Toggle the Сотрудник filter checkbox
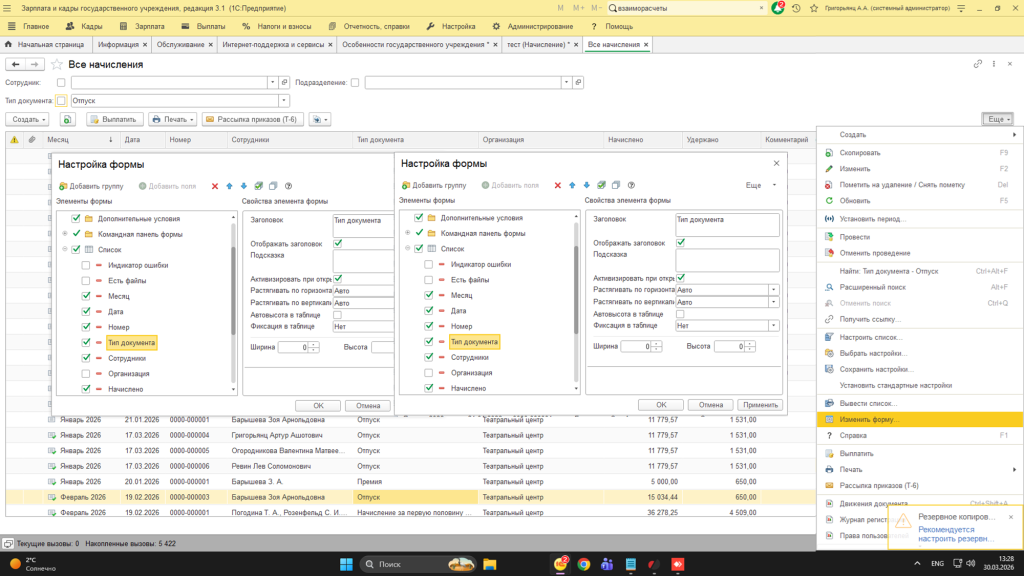 (61, 82)
